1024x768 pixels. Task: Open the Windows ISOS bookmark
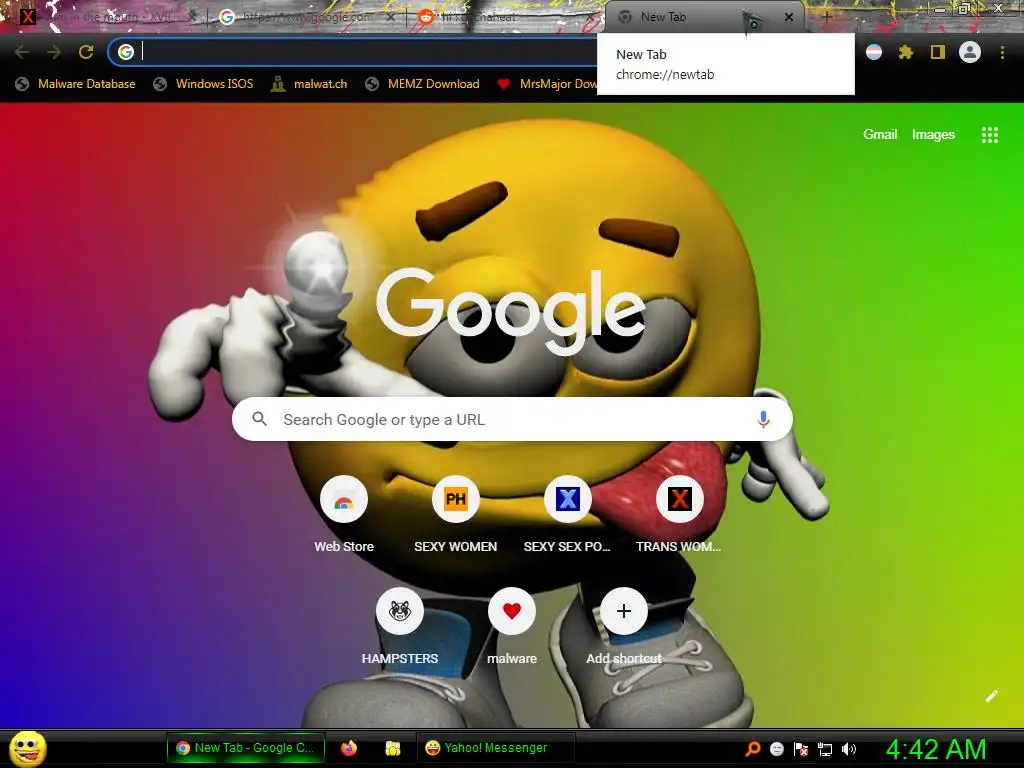click(203, 84)
